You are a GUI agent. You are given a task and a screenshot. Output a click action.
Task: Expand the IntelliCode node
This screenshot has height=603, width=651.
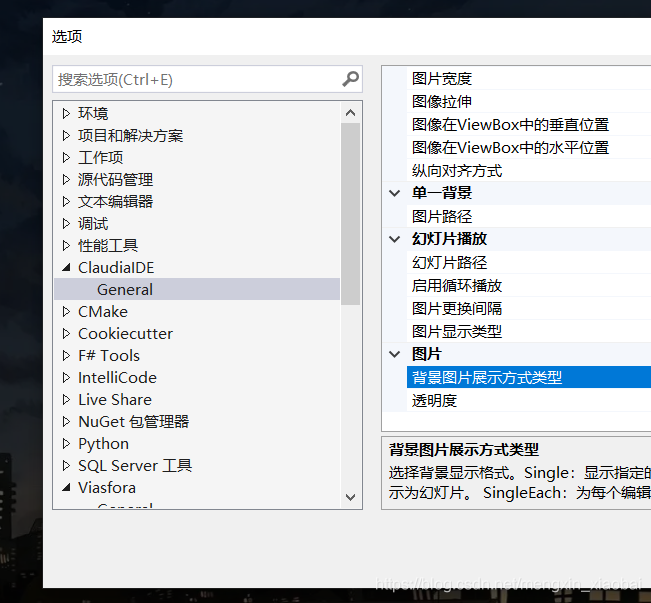pyautogui.click(x=66, y=377)
